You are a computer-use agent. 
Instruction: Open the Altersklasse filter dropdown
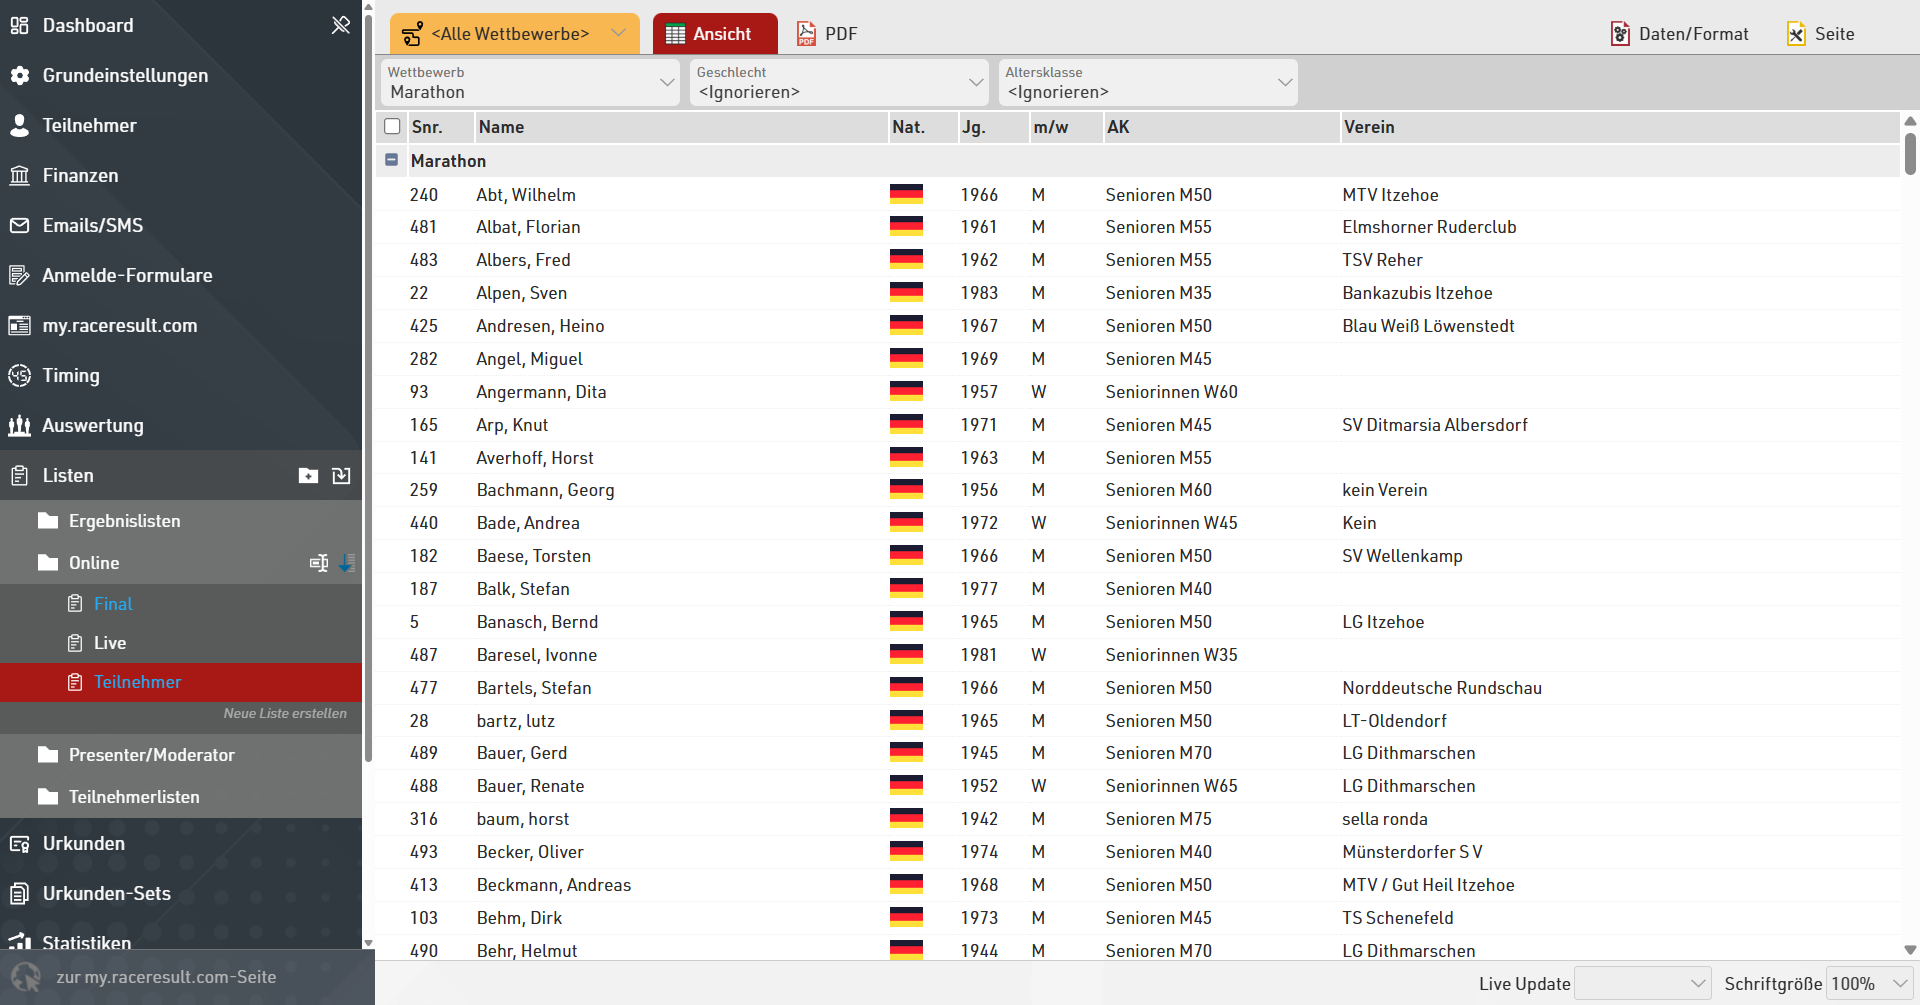click(1148, 83)
